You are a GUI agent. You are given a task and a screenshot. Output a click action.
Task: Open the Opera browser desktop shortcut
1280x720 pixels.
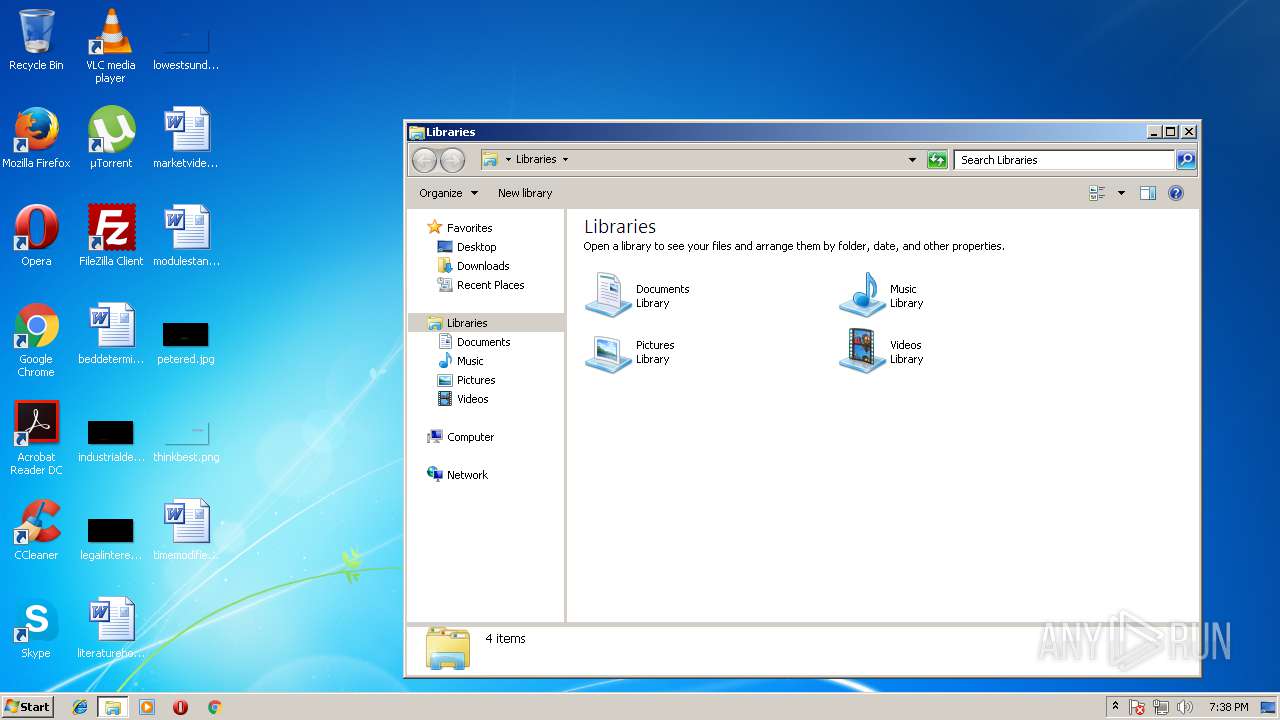point(36,236)
